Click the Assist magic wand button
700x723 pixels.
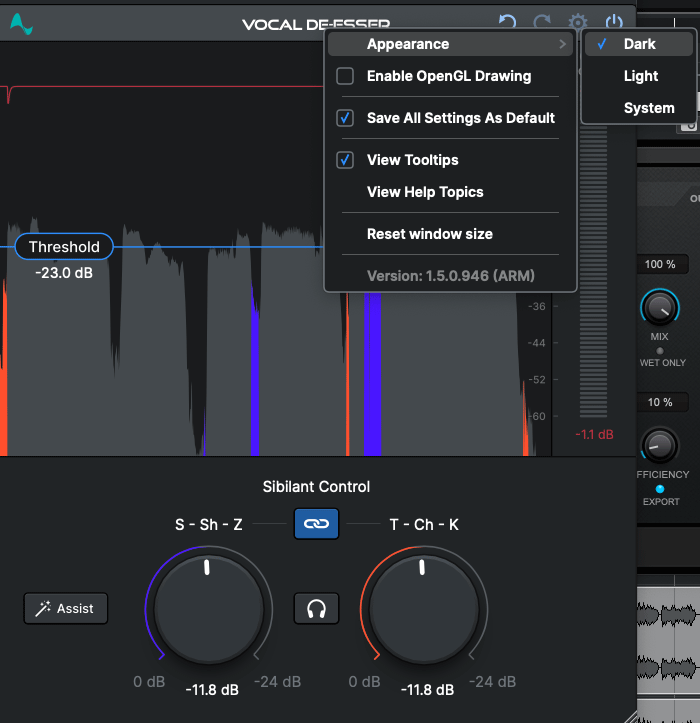click(x=65, y=608)
